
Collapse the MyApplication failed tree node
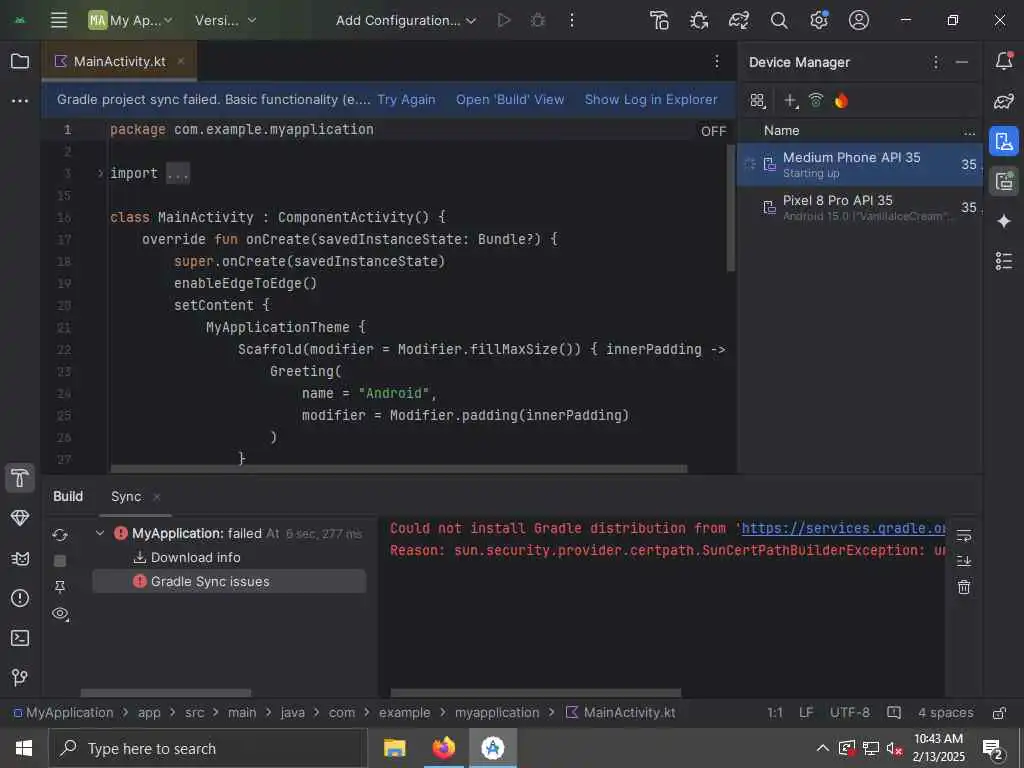coord(100,534)
